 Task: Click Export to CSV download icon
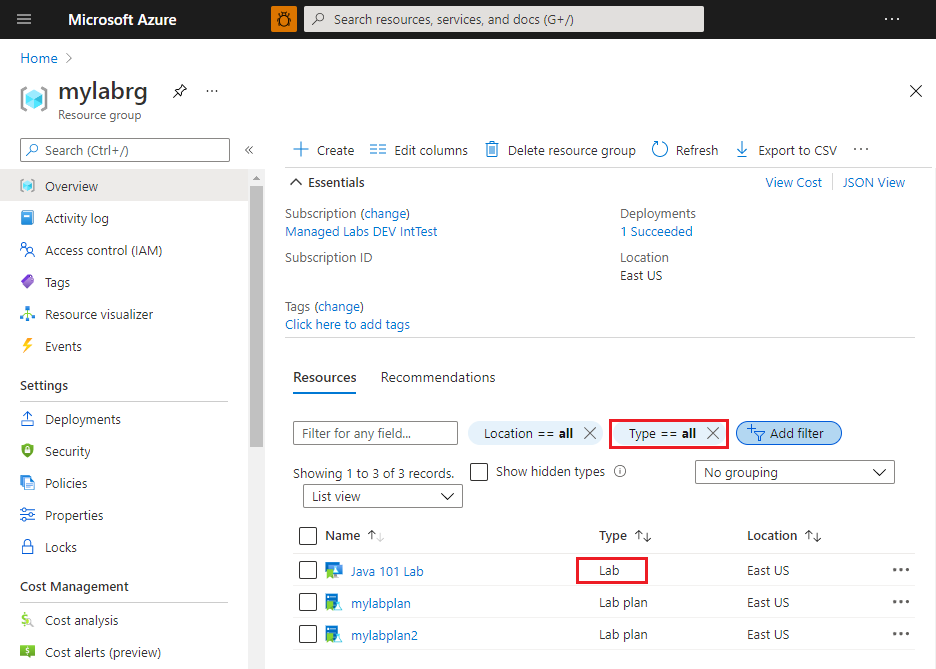pos(741,150)
